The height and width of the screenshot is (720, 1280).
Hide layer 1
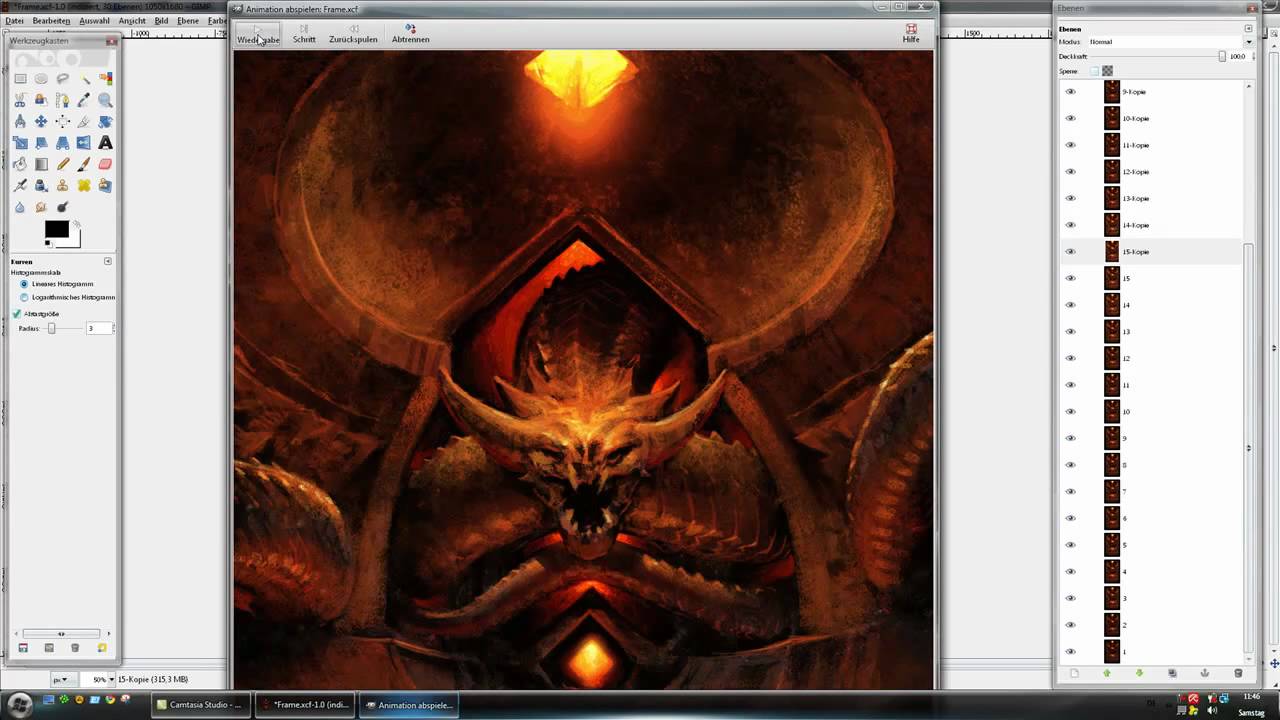(1071, 652)
